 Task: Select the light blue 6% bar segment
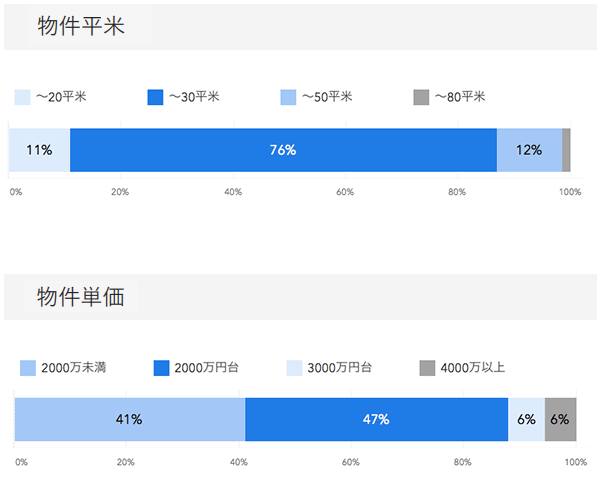coord(526,419)
